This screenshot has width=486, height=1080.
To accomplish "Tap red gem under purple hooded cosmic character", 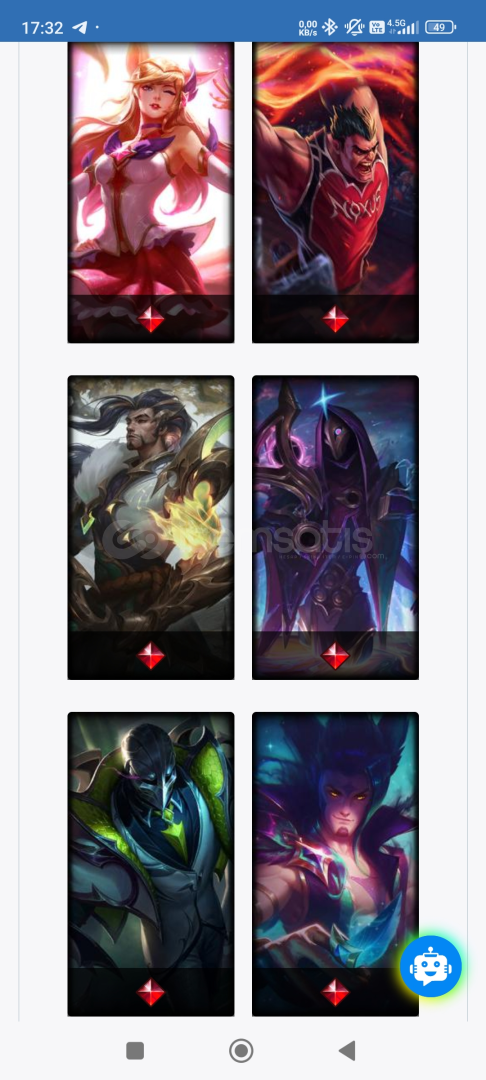I will click(335, 656).
